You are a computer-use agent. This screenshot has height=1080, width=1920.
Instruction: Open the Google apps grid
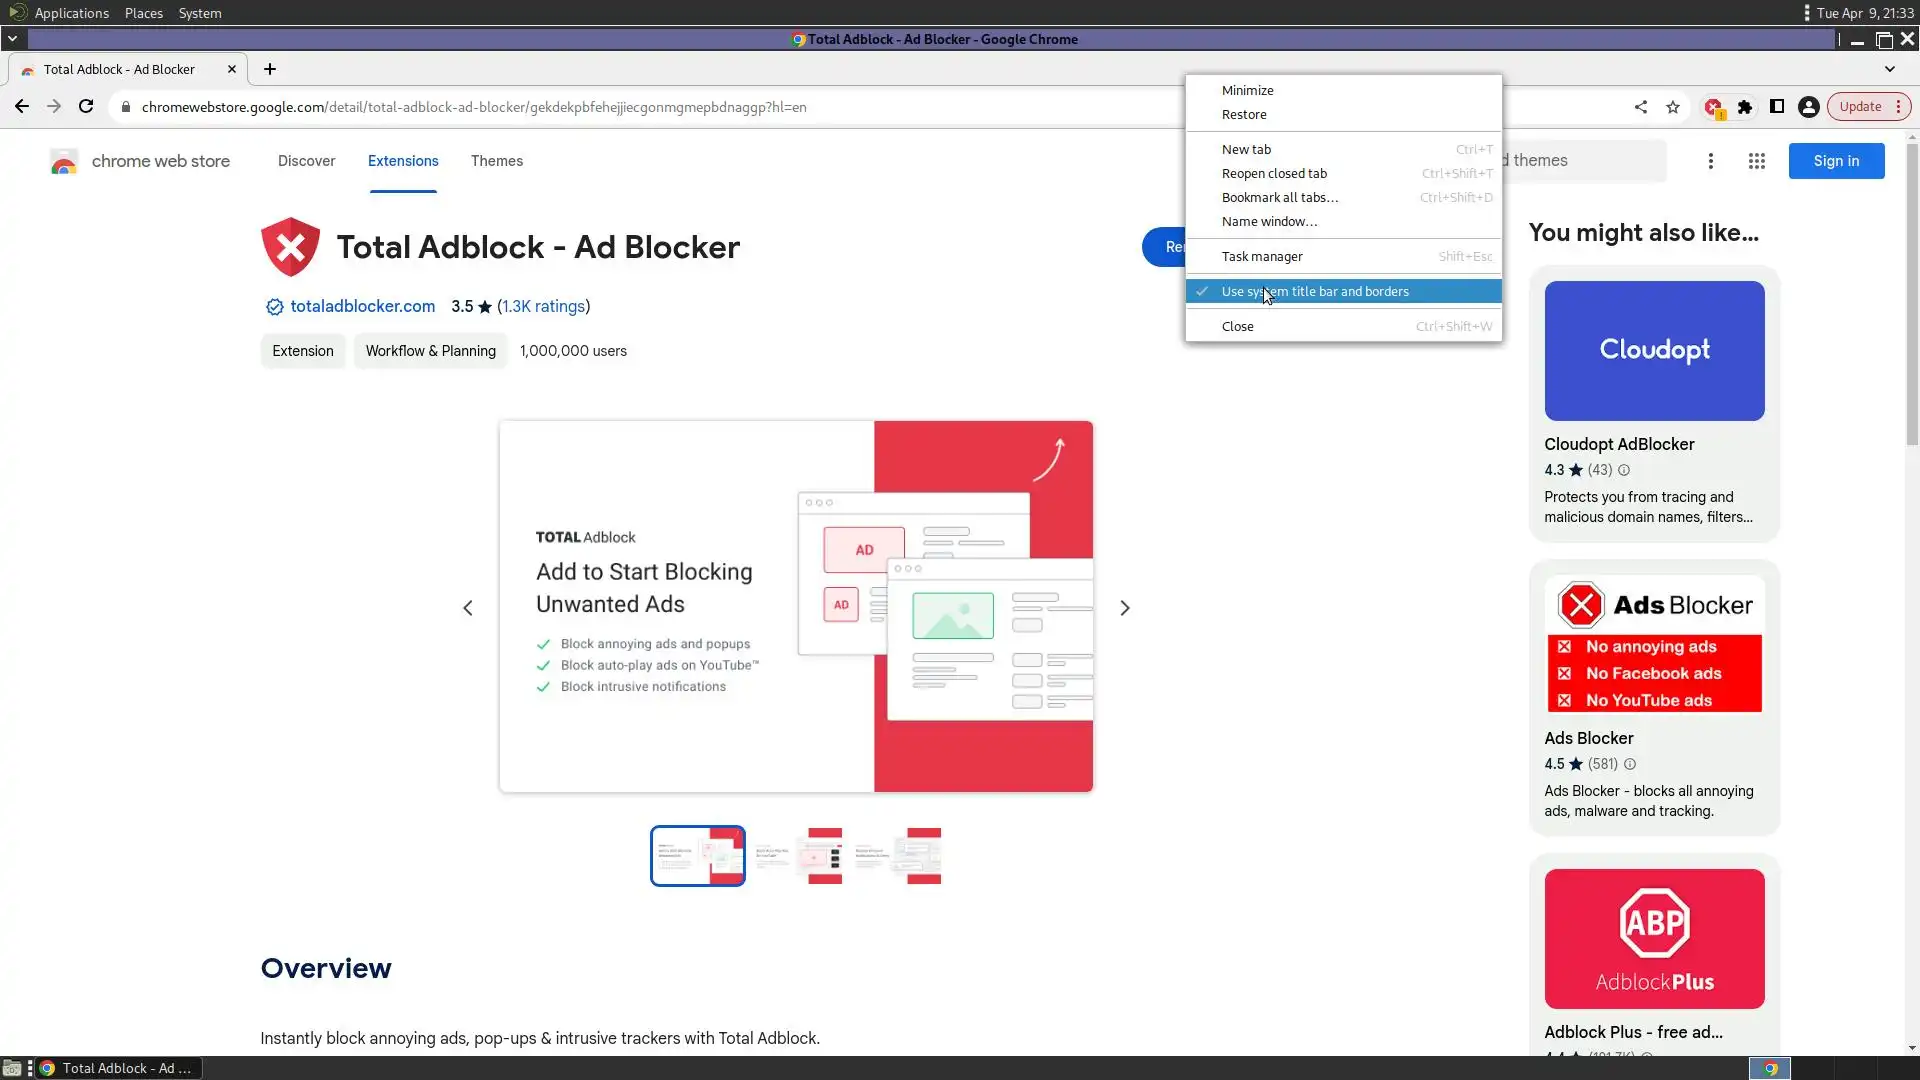coord(1756,161)
